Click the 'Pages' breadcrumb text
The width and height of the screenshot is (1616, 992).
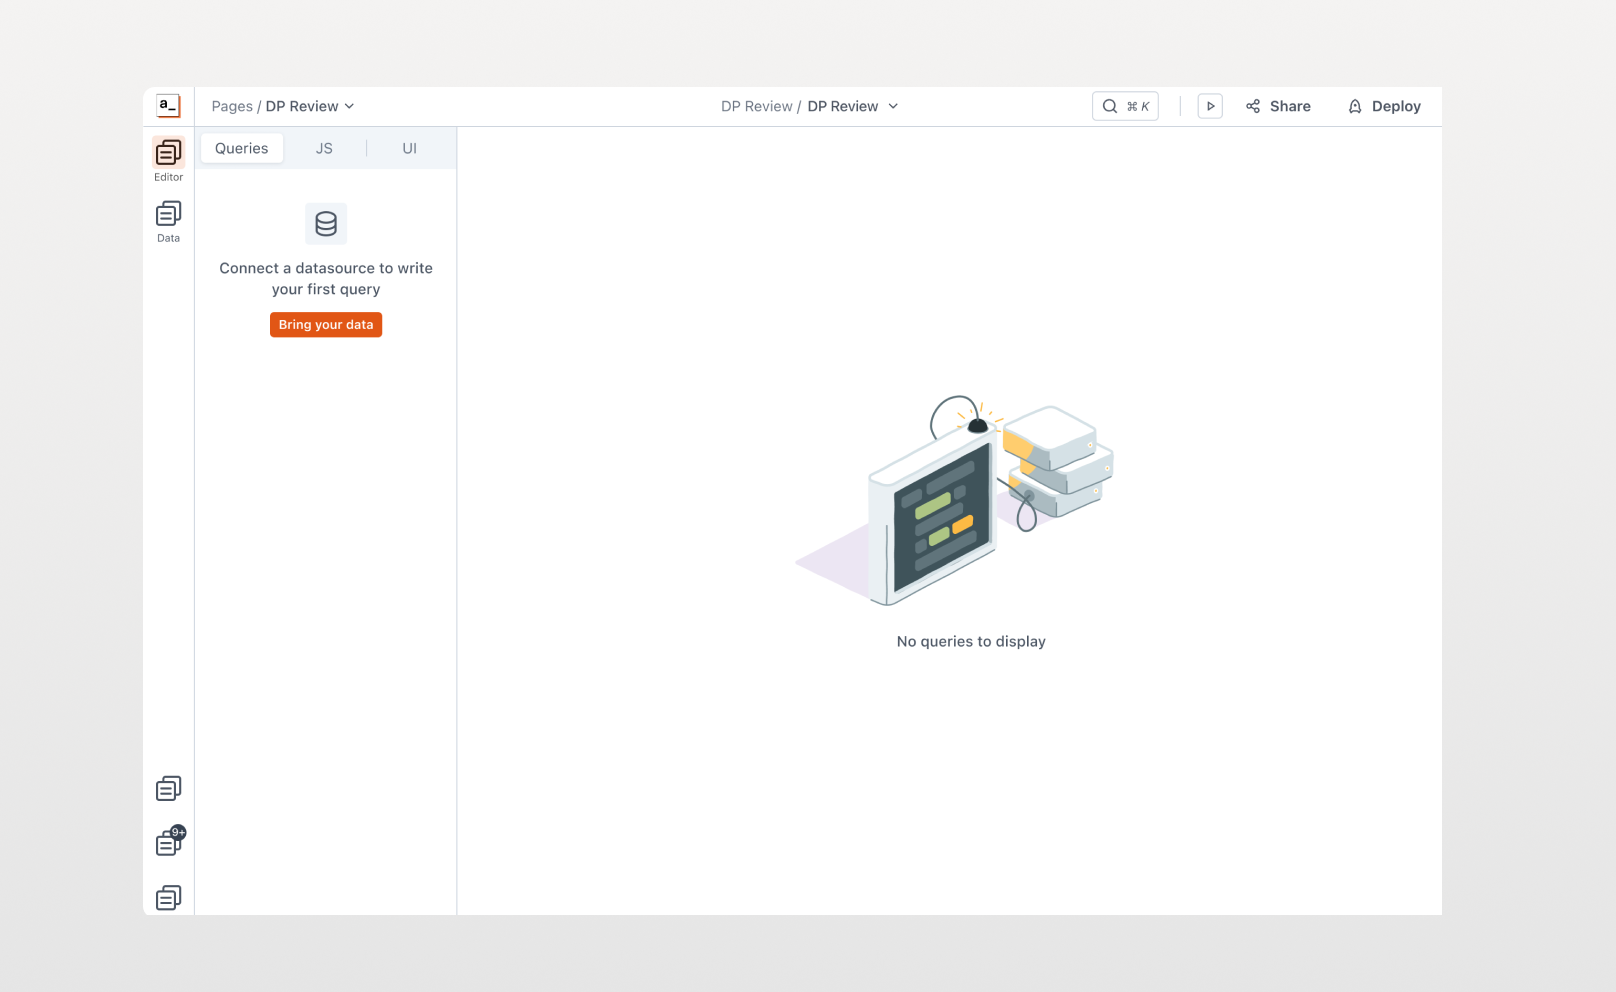[x=232, y=106]
